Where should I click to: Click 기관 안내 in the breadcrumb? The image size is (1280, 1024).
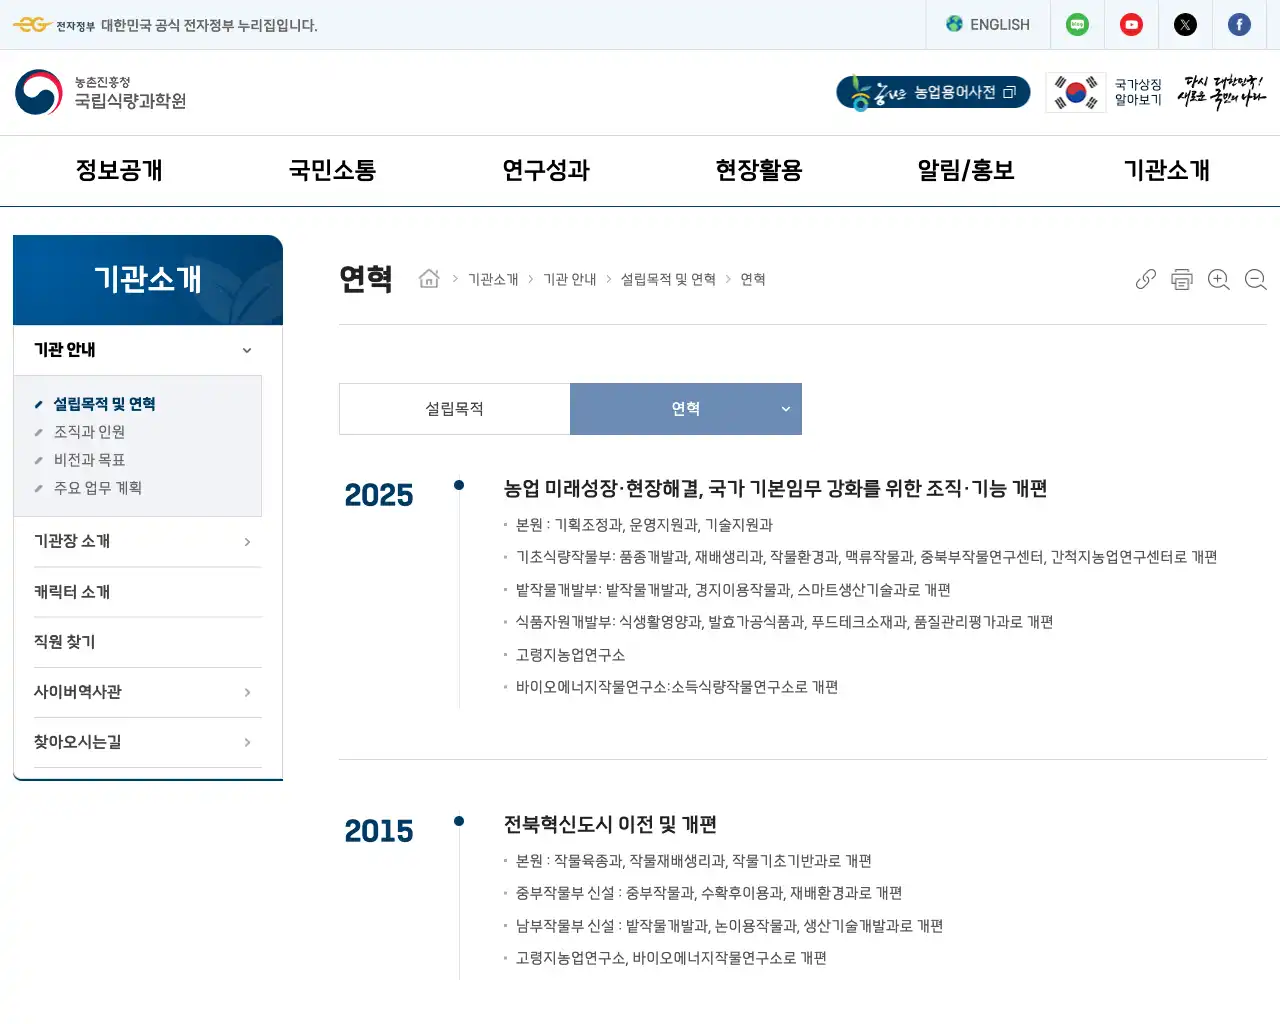[570, 279]
